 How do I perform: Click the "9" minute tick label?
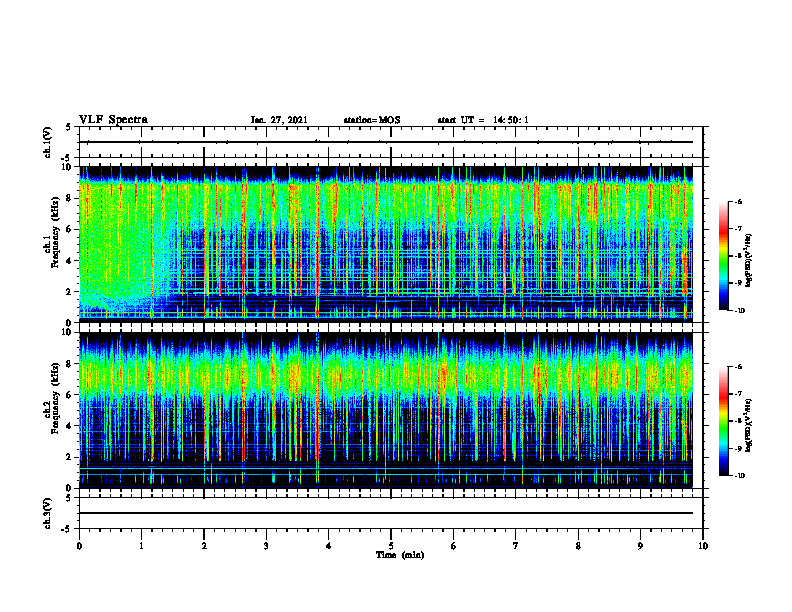640,546
